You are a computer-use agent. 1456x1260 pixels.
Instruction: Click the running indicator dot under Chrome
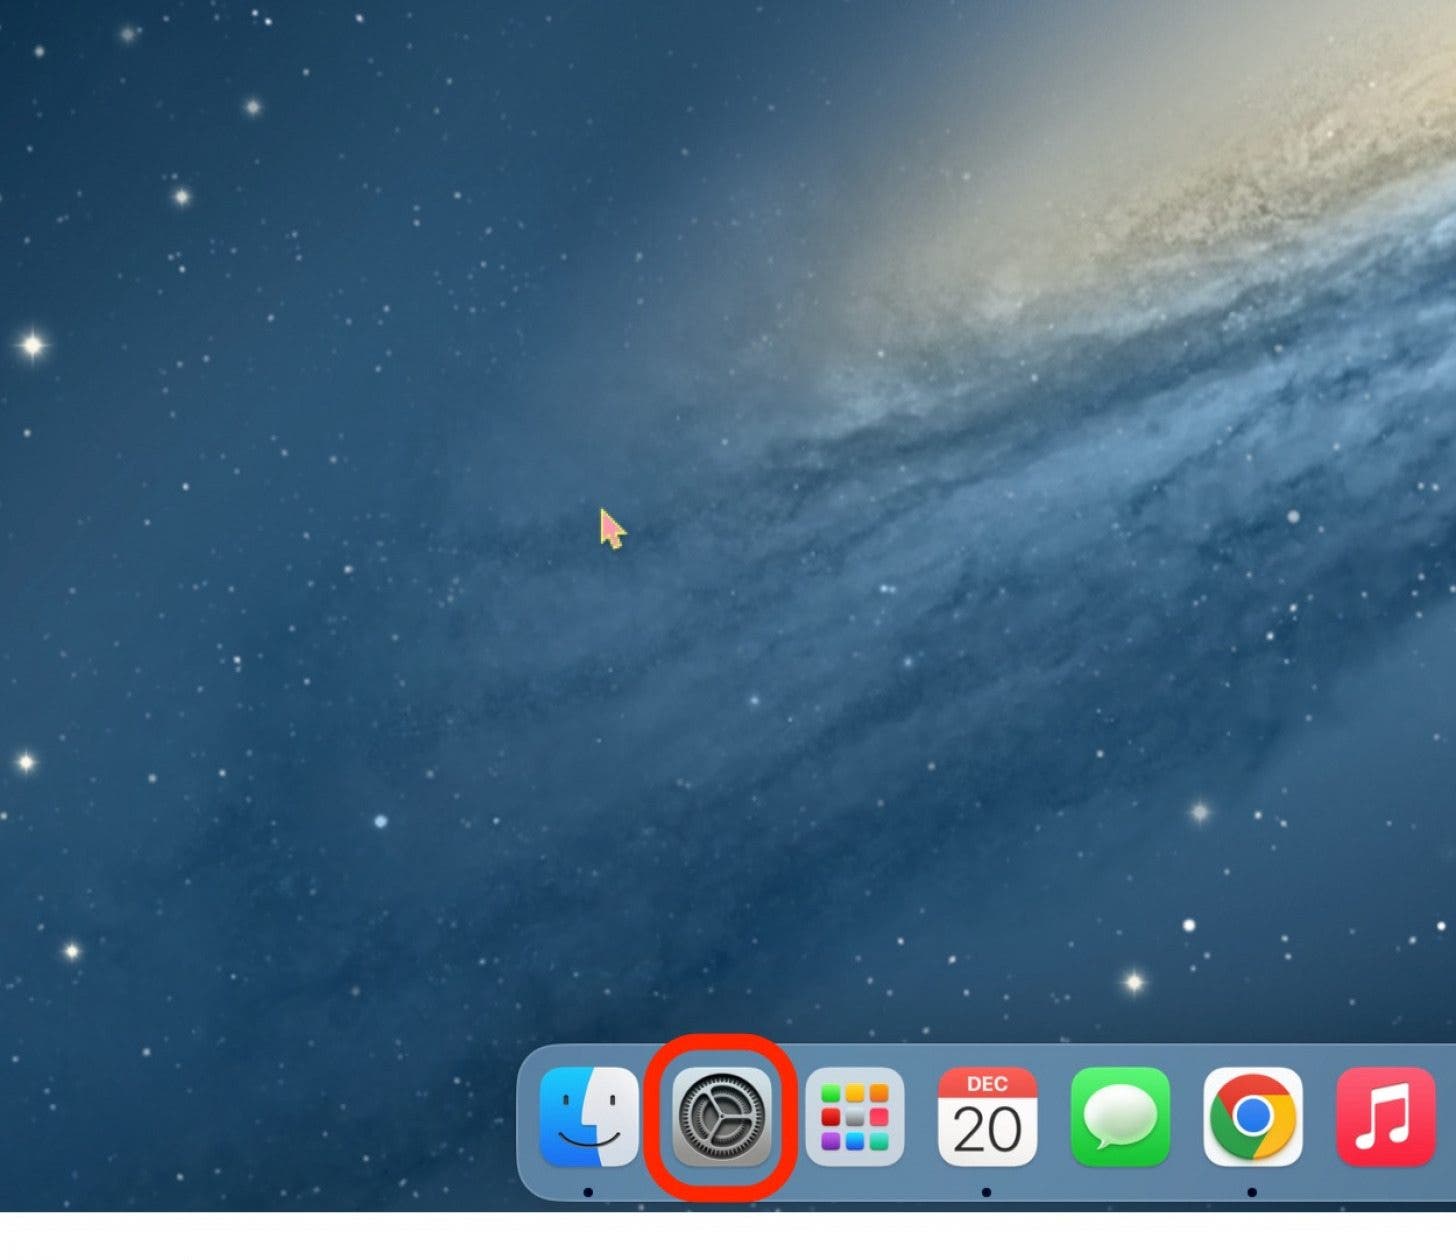pos(1252,1192)
